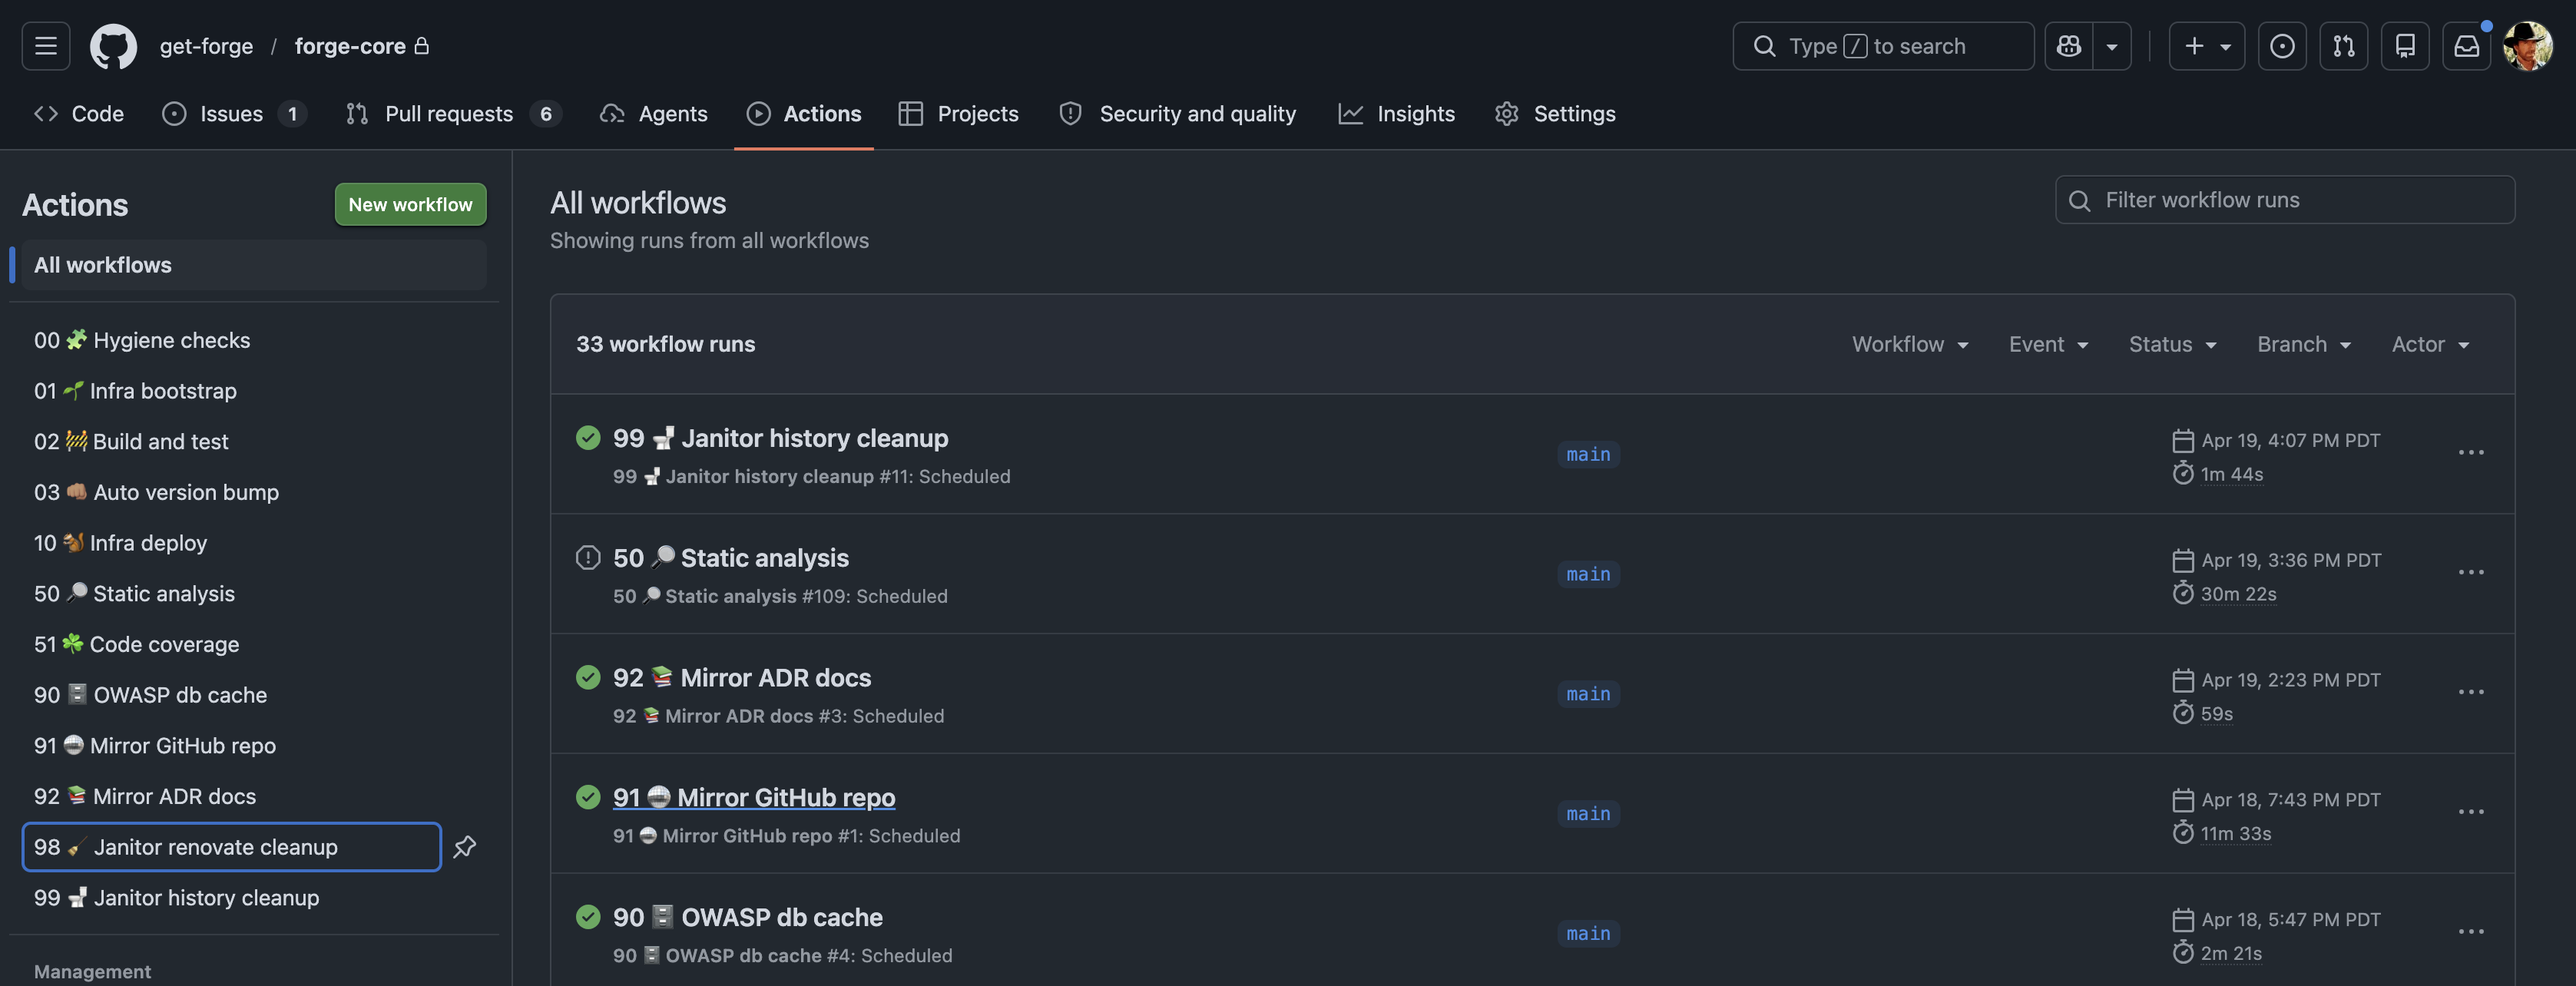The height and width of the screenshot is (986, 2576).
Task: Open options menu for Static analysis run
Action: 2471,572
